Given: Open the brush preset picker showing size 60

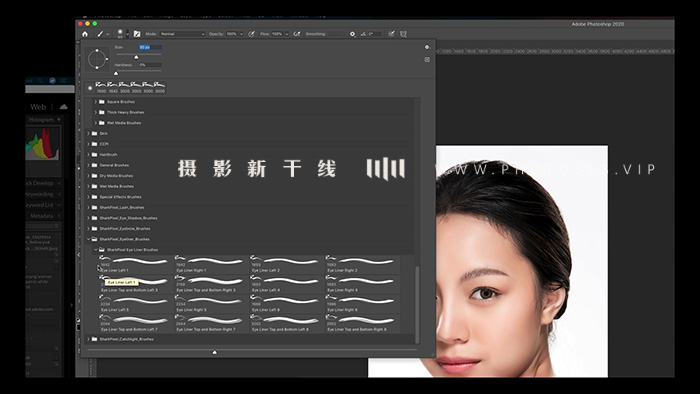Looking at the screenshot, I should tap(122, 34).
